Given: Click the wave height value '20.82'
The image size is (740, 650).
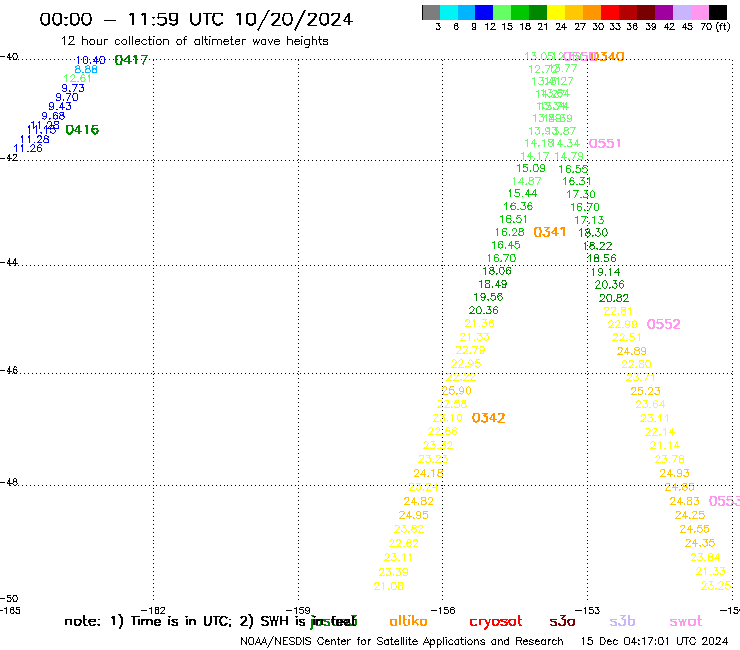Looking at the screenshot, I should 614,298.
